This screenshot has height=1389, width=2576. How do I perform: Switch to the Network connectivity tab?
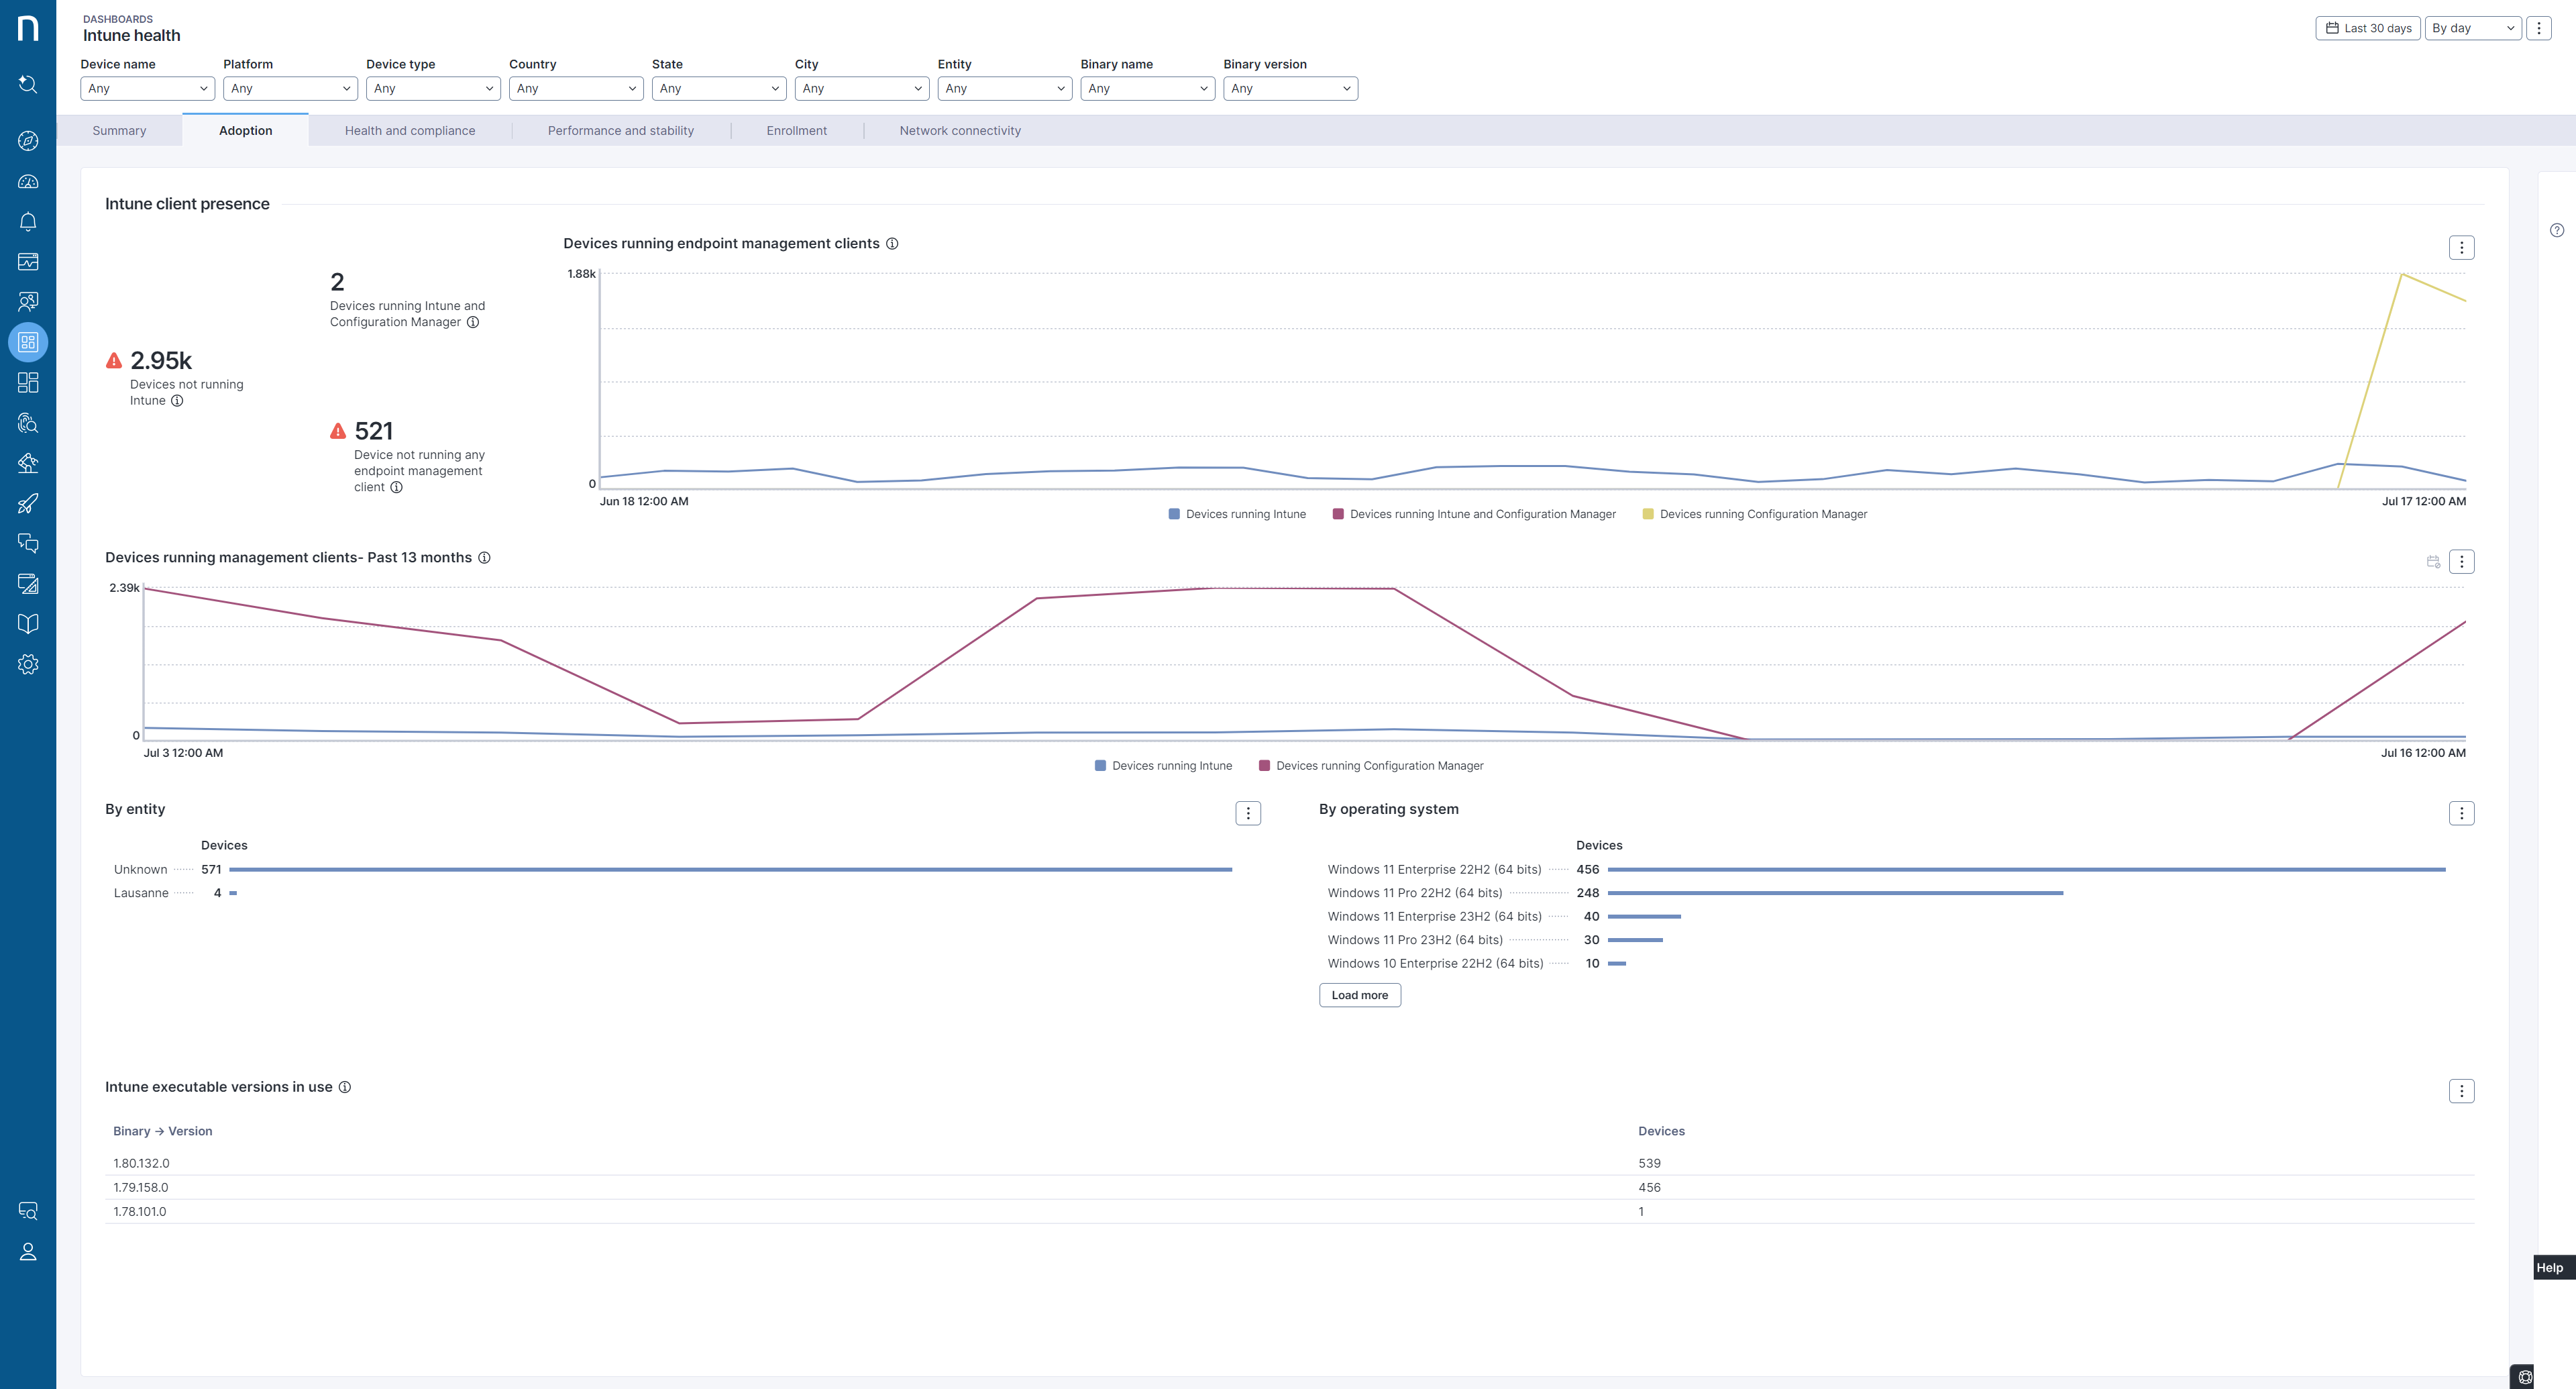[x=959, y=131]
